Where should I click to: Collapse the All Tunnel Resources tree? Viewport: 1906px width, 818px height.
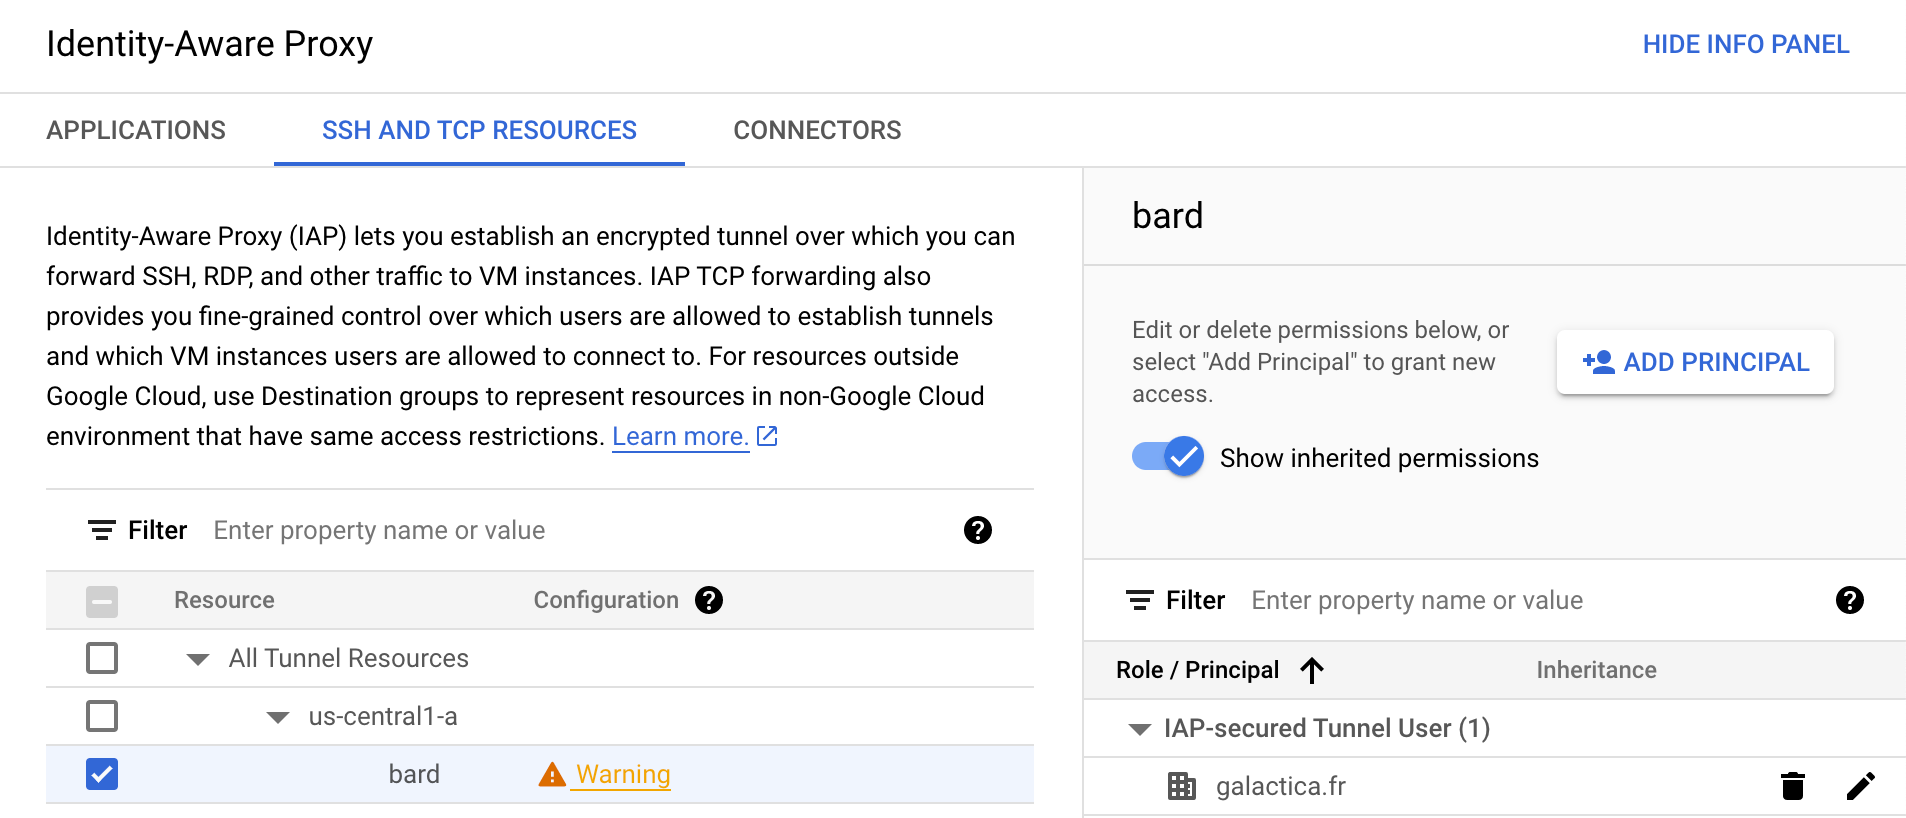[x=198, y=659]
